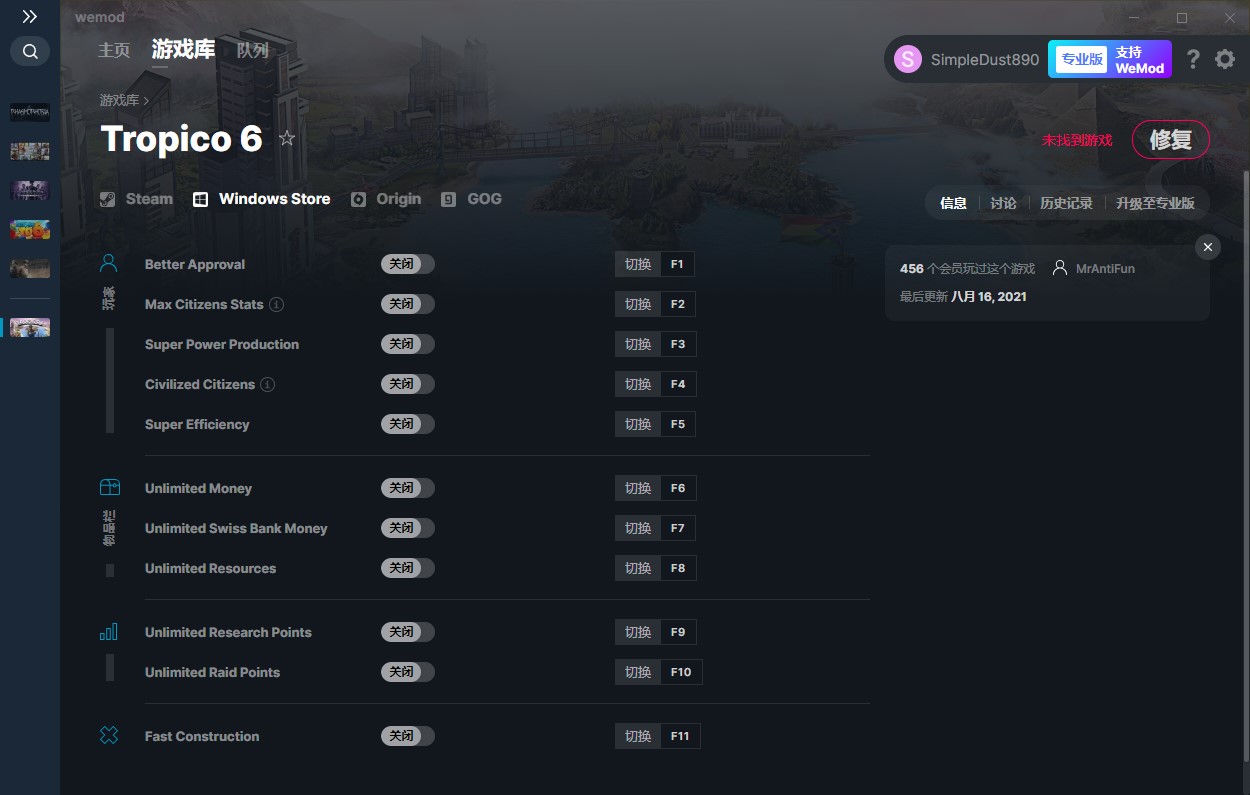Click the Unlimited Resources label
1250x795 pixels.
[x=210, y=568]
